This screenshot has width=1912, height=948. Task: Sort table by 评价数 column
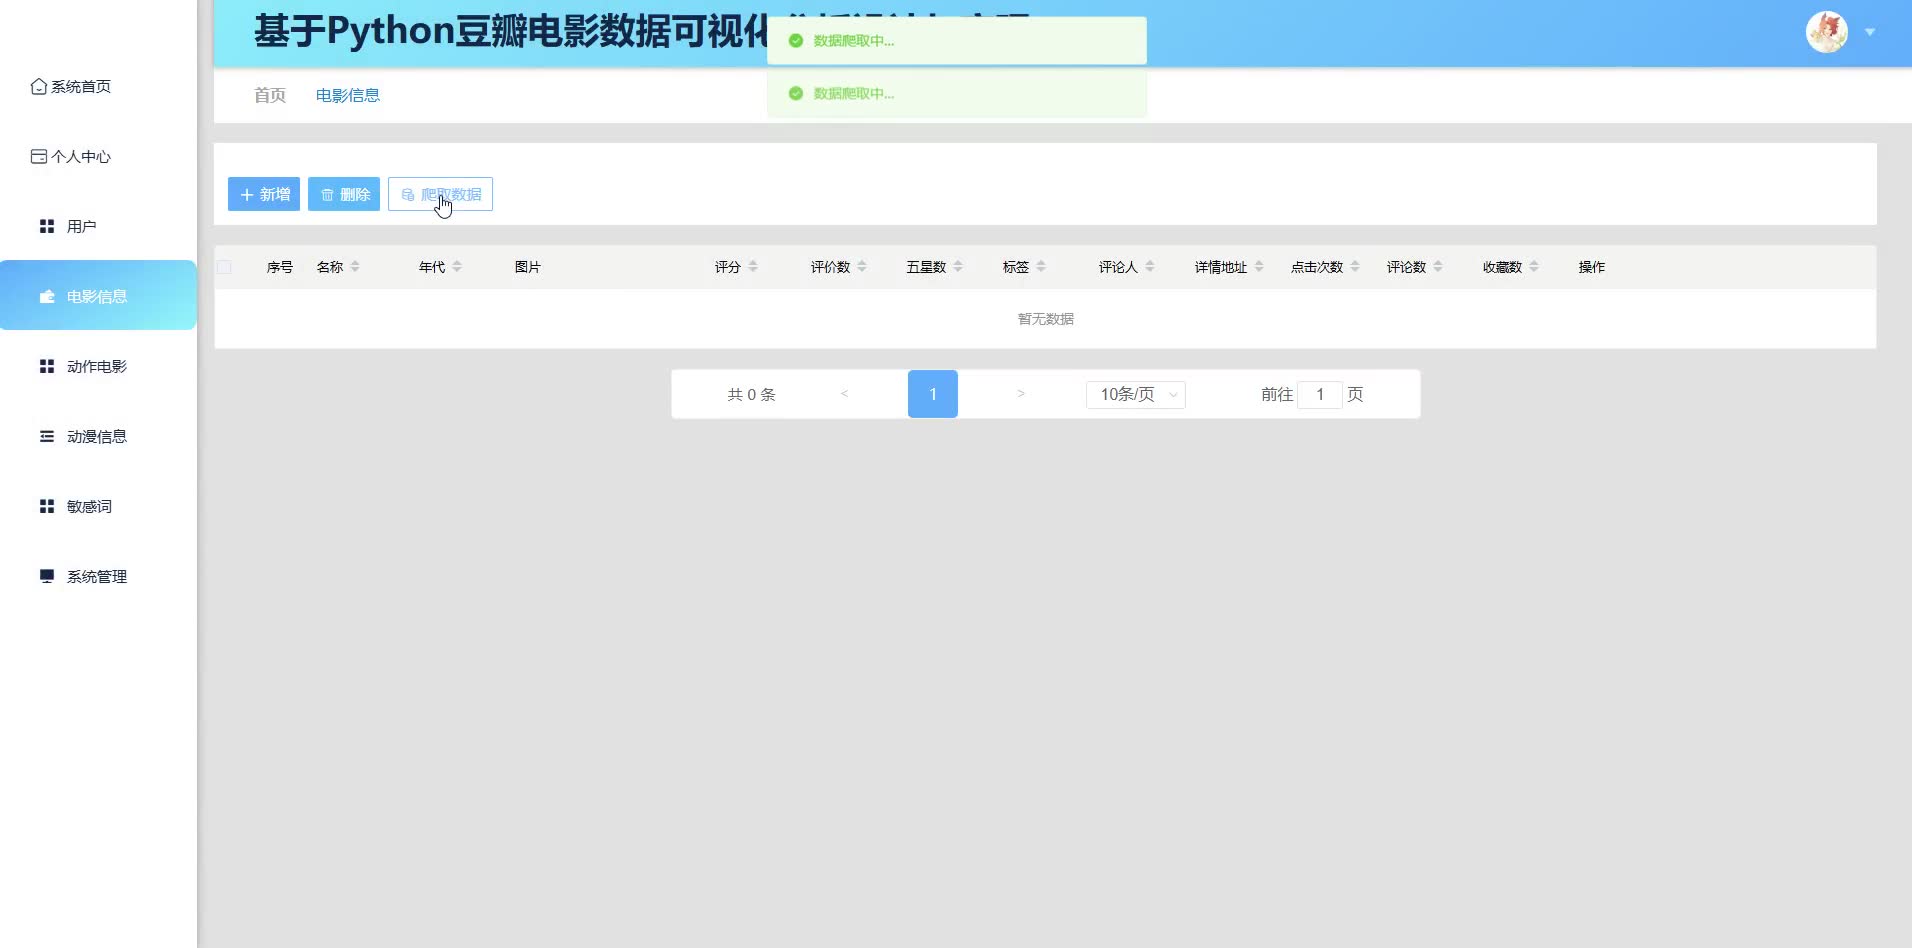862,267
